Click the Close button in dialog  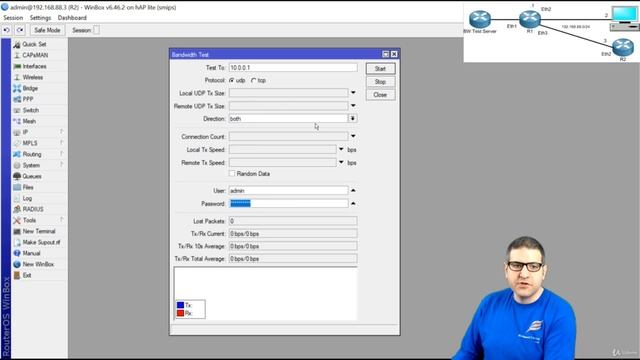point(380,95)
